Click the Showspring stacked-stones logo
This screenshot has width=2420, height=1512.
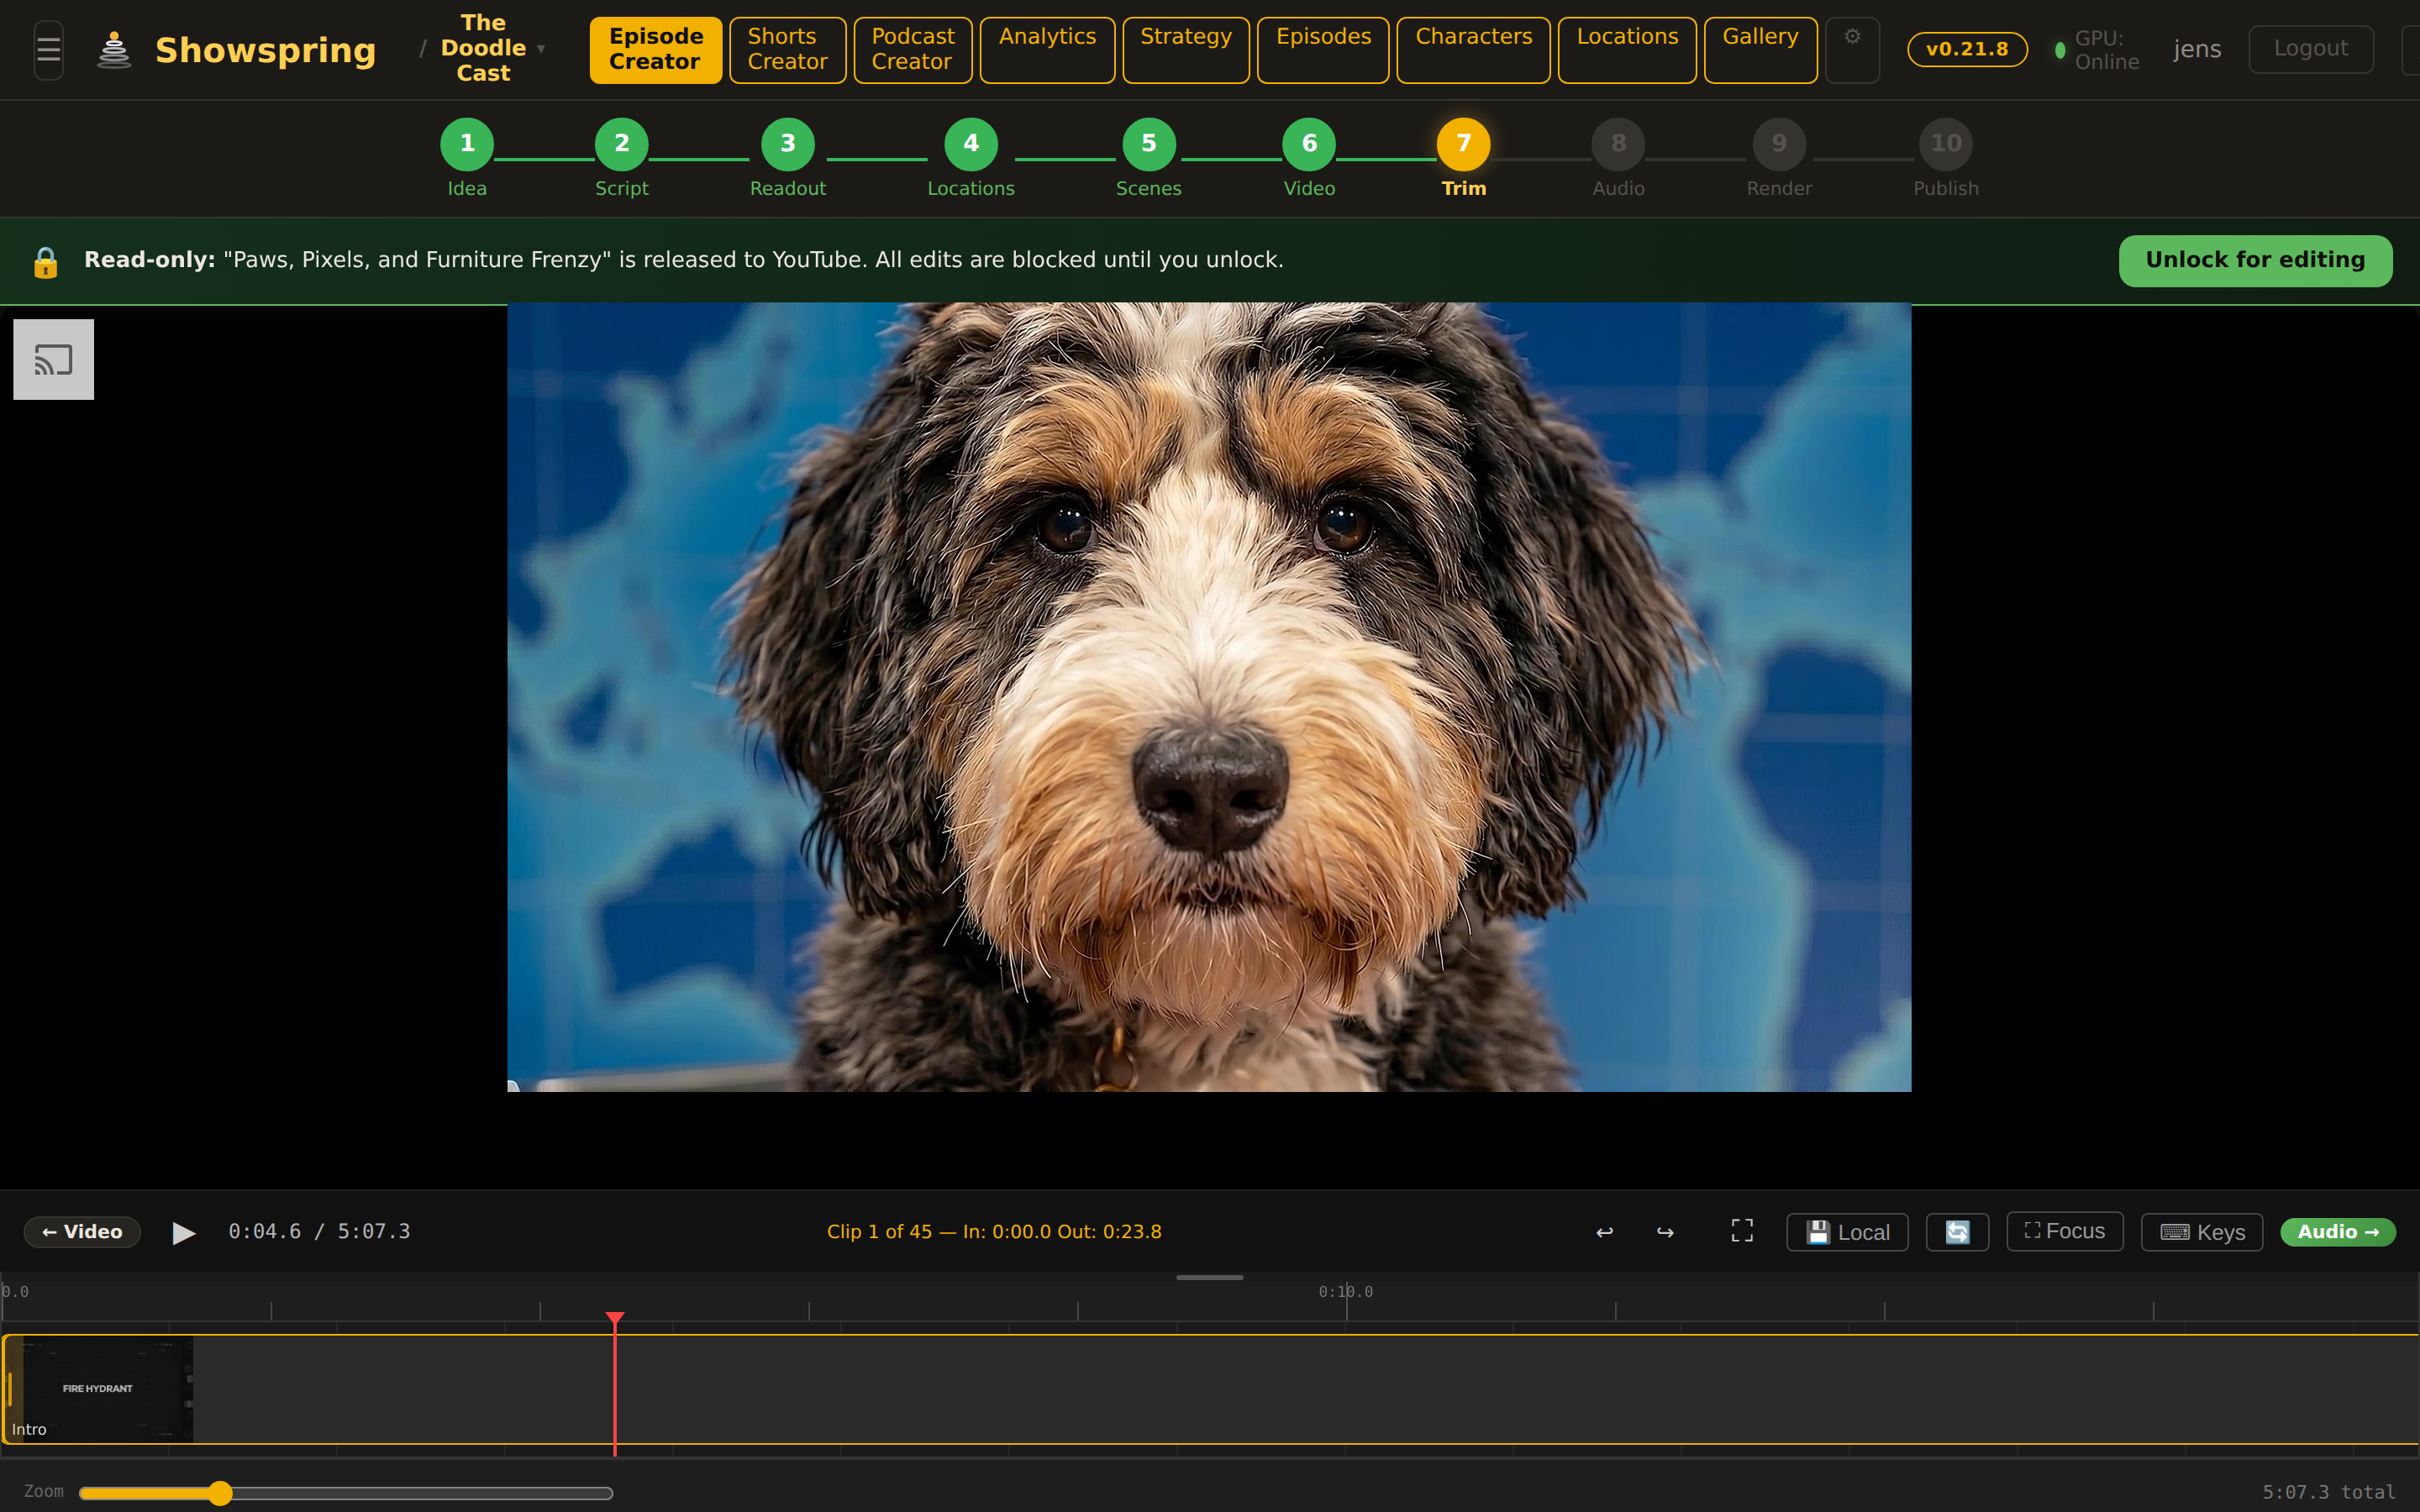115,48
